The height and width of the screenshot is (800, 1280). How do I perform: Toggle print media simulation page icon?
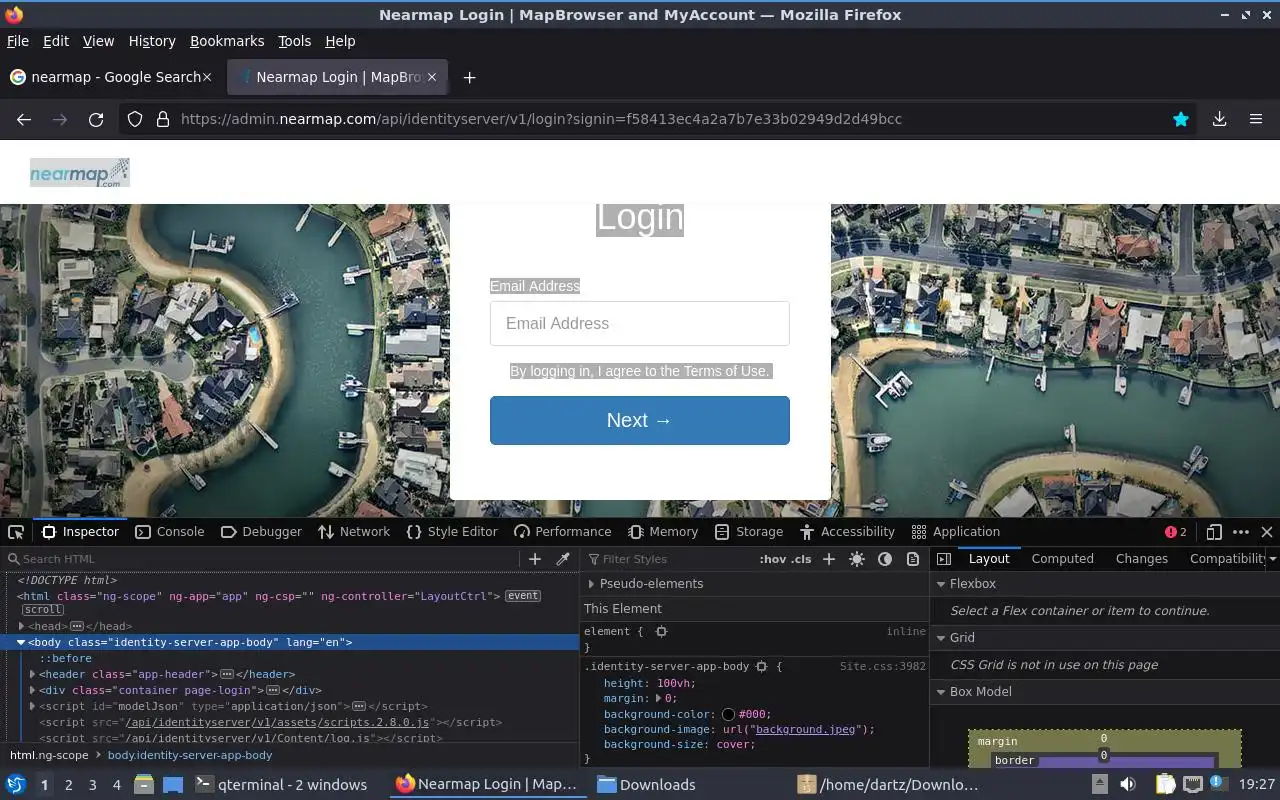pyautogui.click(x=913, y=559)
